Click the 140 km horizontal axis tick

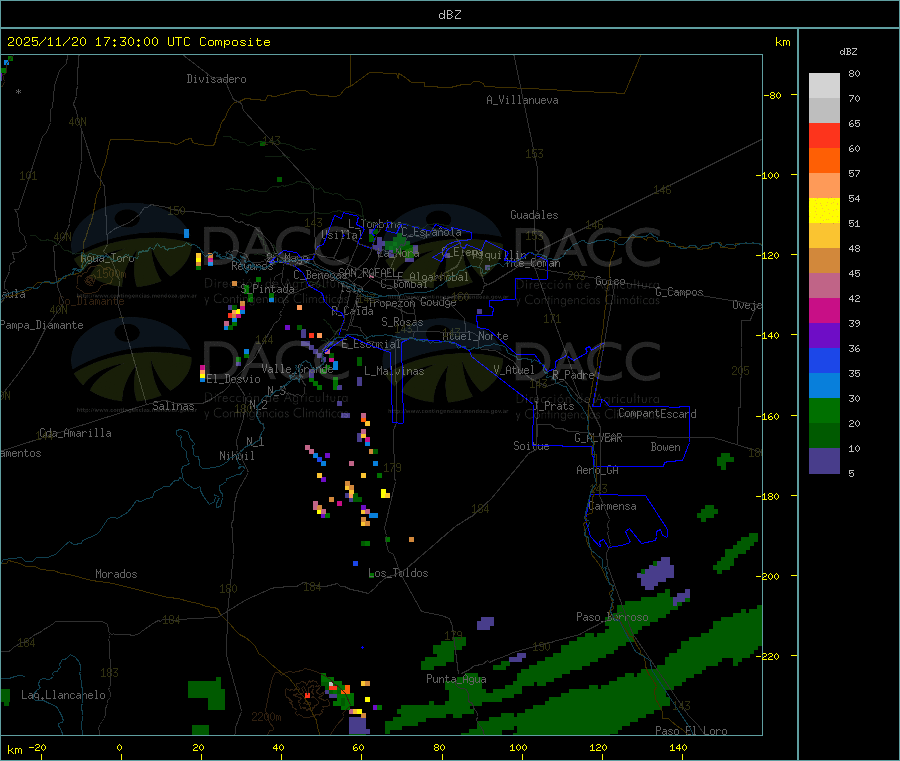click(x=678, y=747)
